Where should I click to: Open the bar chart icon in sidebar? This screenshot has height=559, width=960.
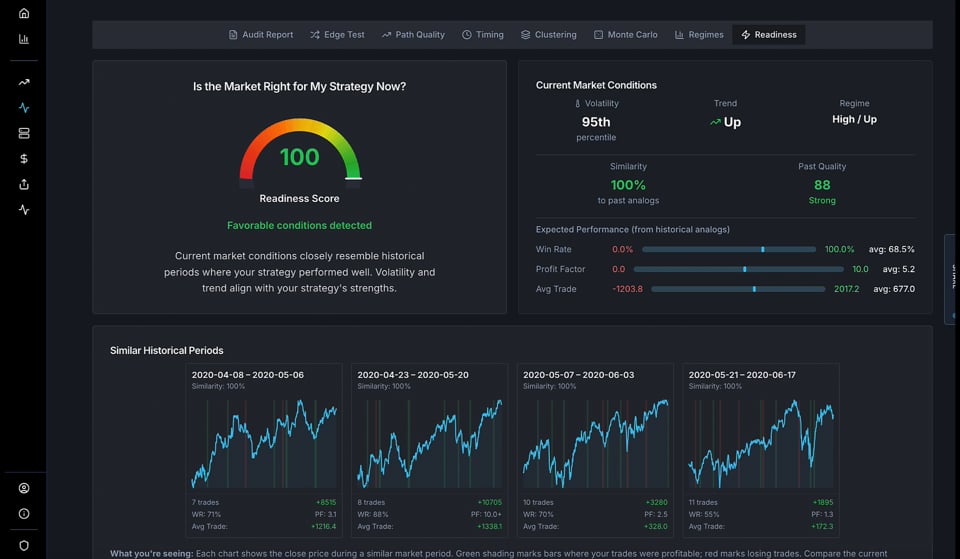[24, 39]
